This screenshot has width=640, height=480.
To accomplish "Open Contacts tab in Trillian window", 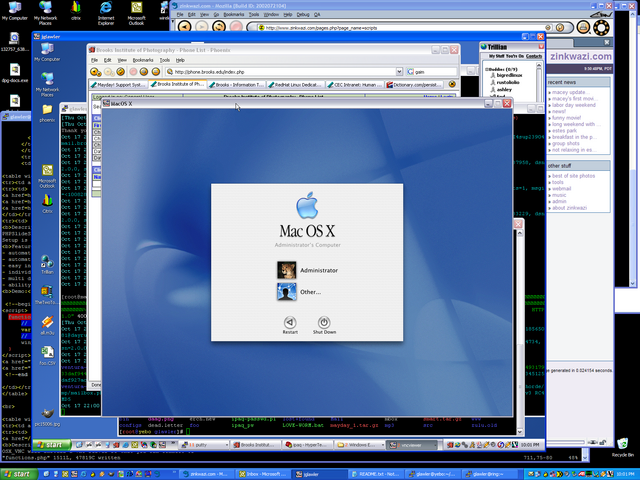I will pyautogui.click(x=534, y=56).
